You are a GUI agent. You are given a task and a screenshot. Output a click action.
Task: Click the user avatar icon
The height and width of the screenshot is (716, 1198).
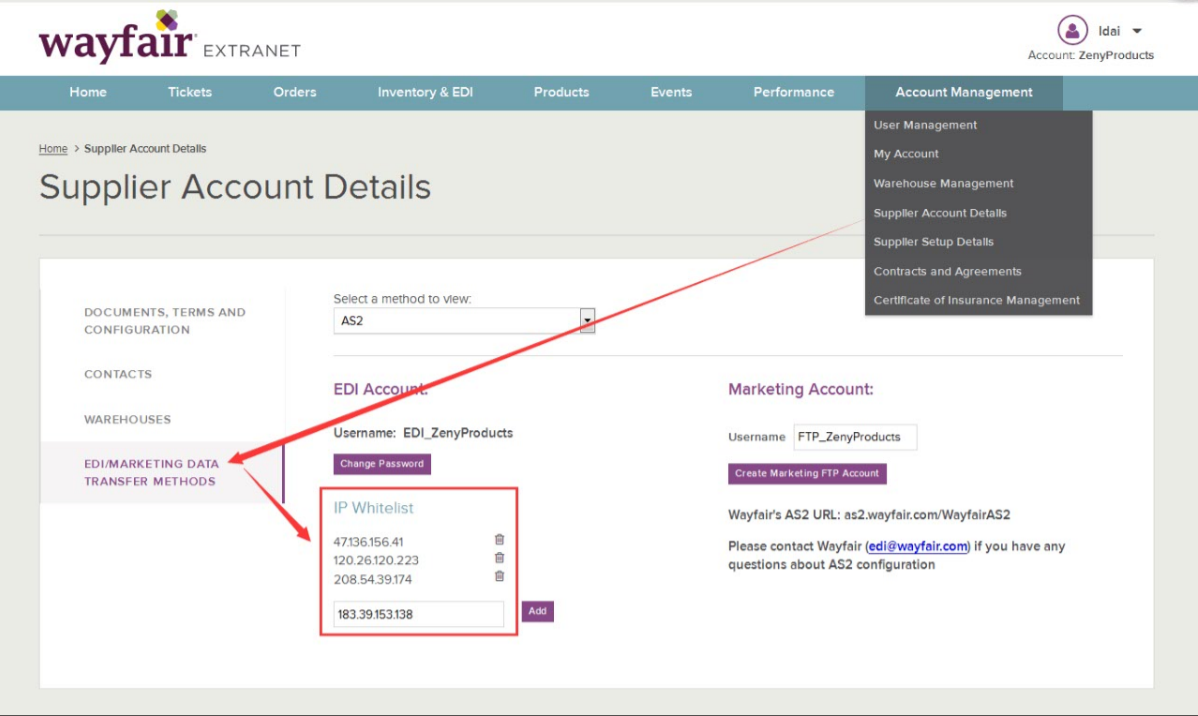click(1072, 31)
